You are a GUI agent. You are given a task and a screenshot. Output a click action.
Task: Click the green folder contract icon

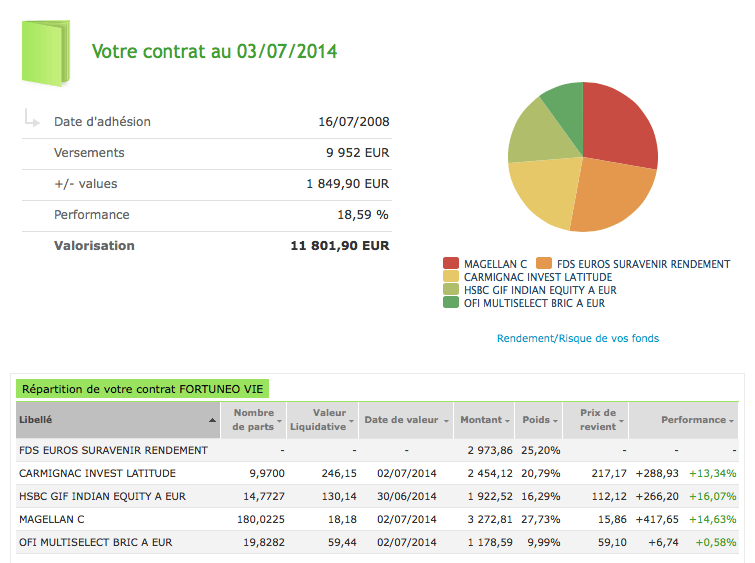click(x=47, y=52)
